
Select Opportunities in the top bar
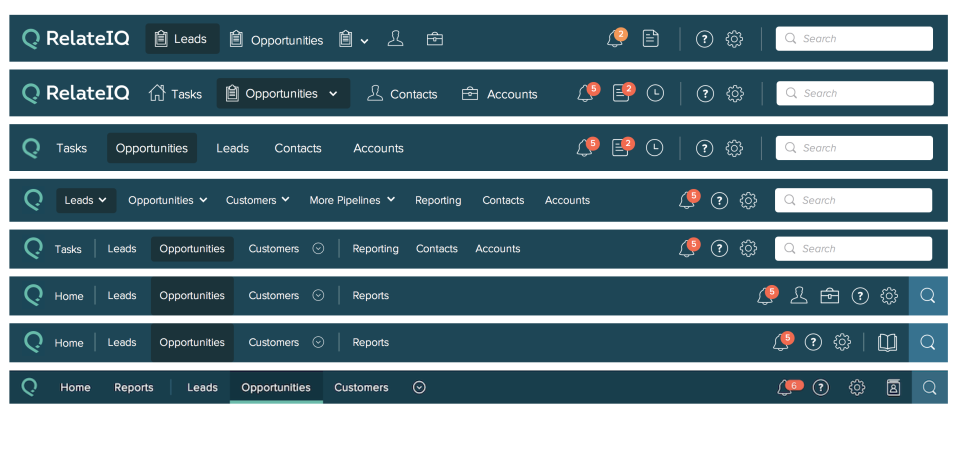[x=276, y=40]
